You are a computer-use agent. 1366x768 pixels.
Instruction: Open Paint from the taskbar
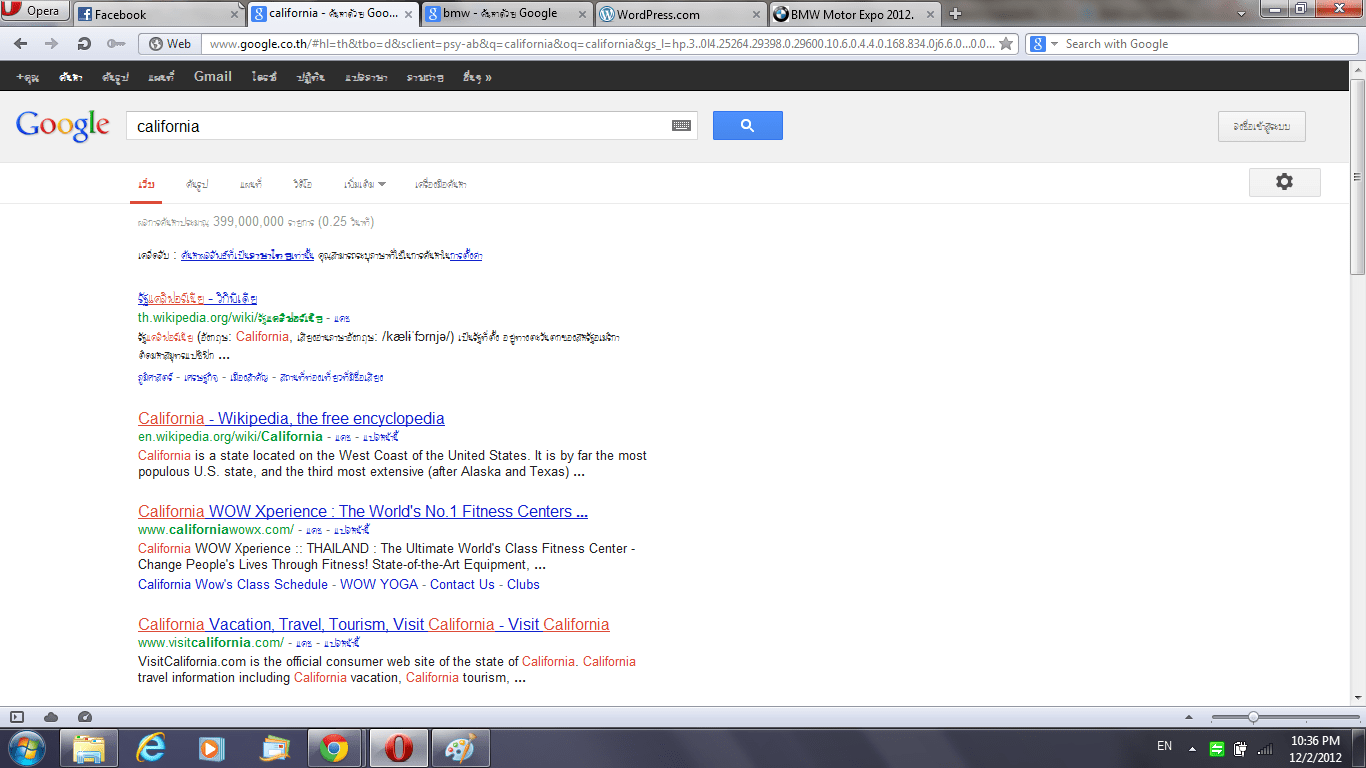pyautogui.click(x=460, y=748)
